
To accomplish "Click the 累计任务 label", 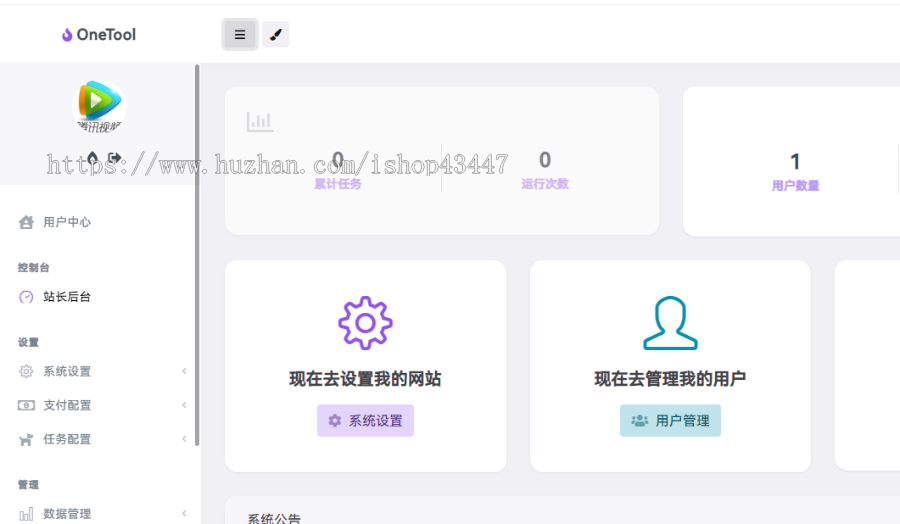I will 338,184.
